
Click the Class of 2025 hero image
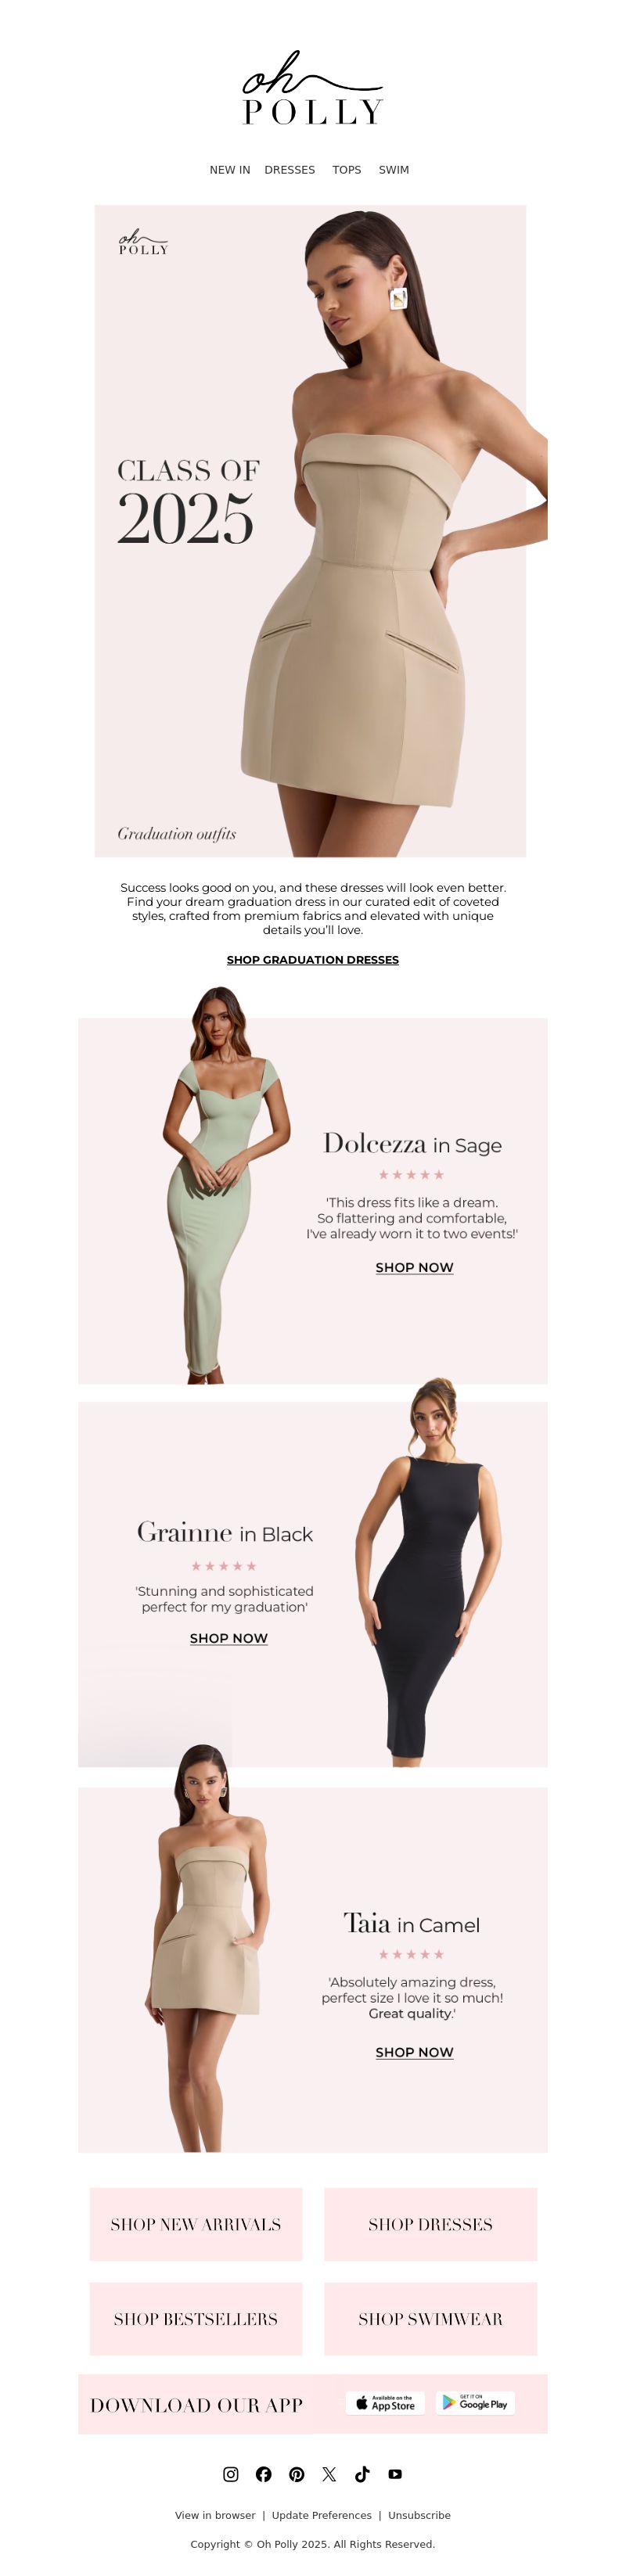point(311,531)
